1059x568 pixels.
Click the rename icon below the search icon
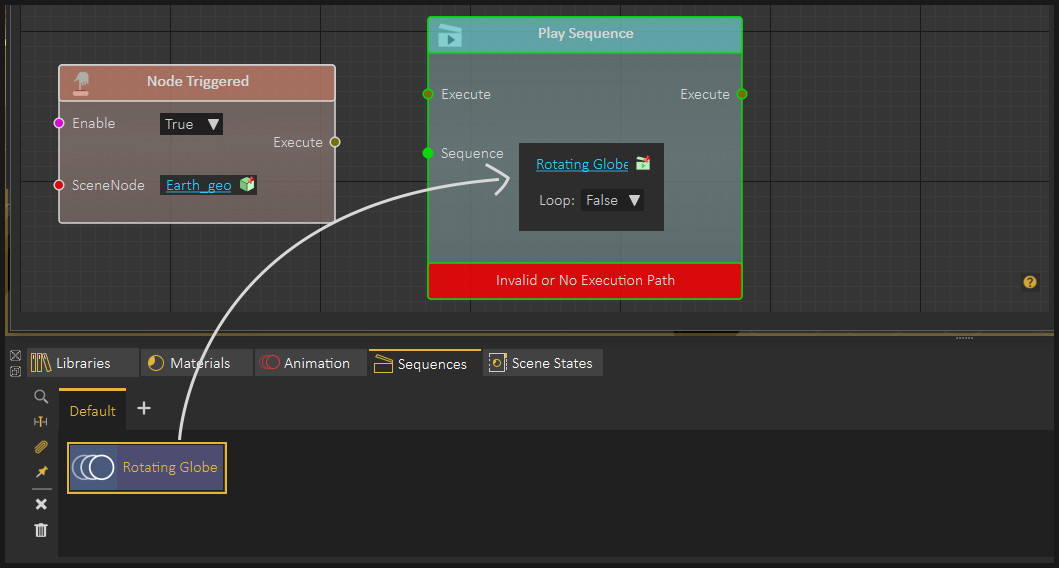pos(41,421)
